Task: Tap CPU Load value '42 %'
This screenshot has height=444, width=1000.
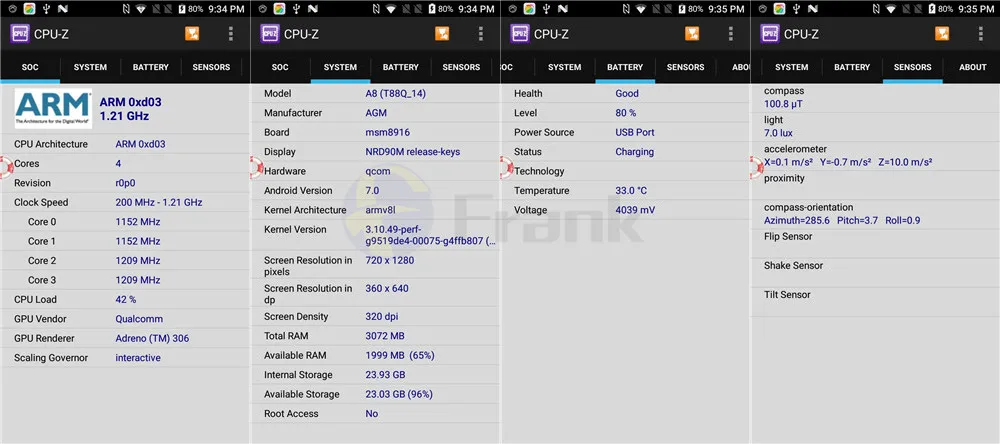Action: pos(126,299)
